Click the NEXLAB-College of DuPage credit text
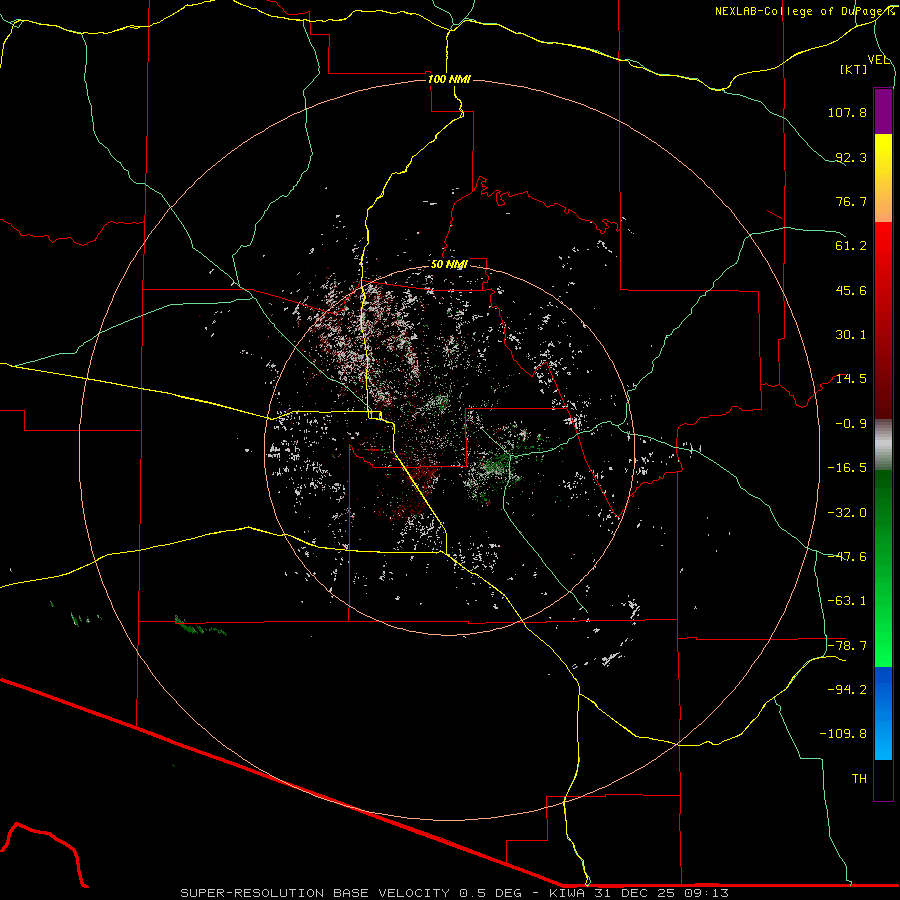900x900 pixels. [x=804, y=11]
